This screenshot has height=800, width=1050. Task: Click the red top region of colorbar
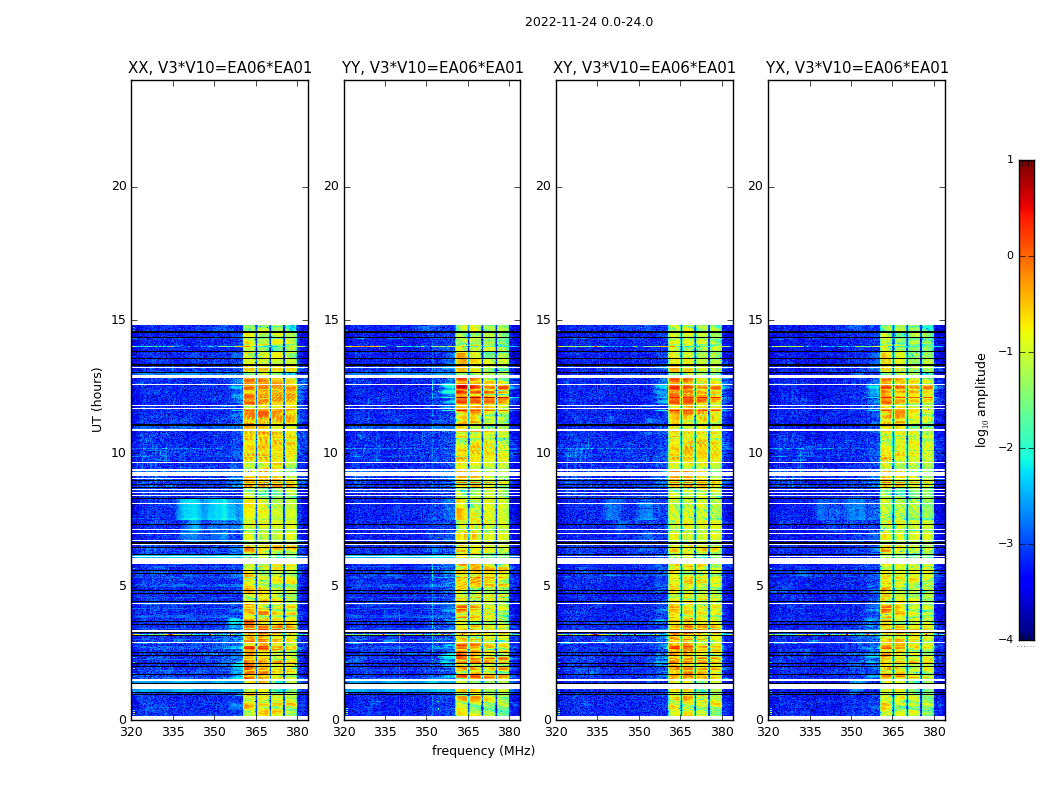[1027, 194]
